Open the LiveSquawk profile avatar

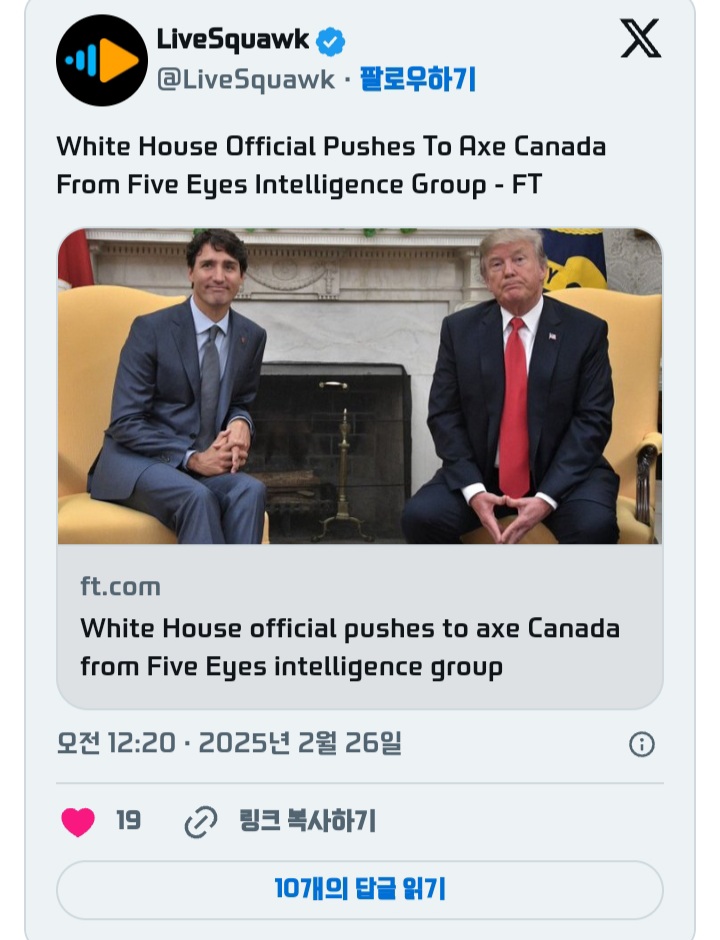click(102, 60)
